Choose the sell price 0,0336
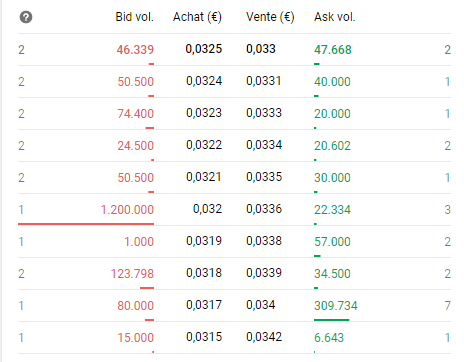464x362 pixels. click(264, 209)
